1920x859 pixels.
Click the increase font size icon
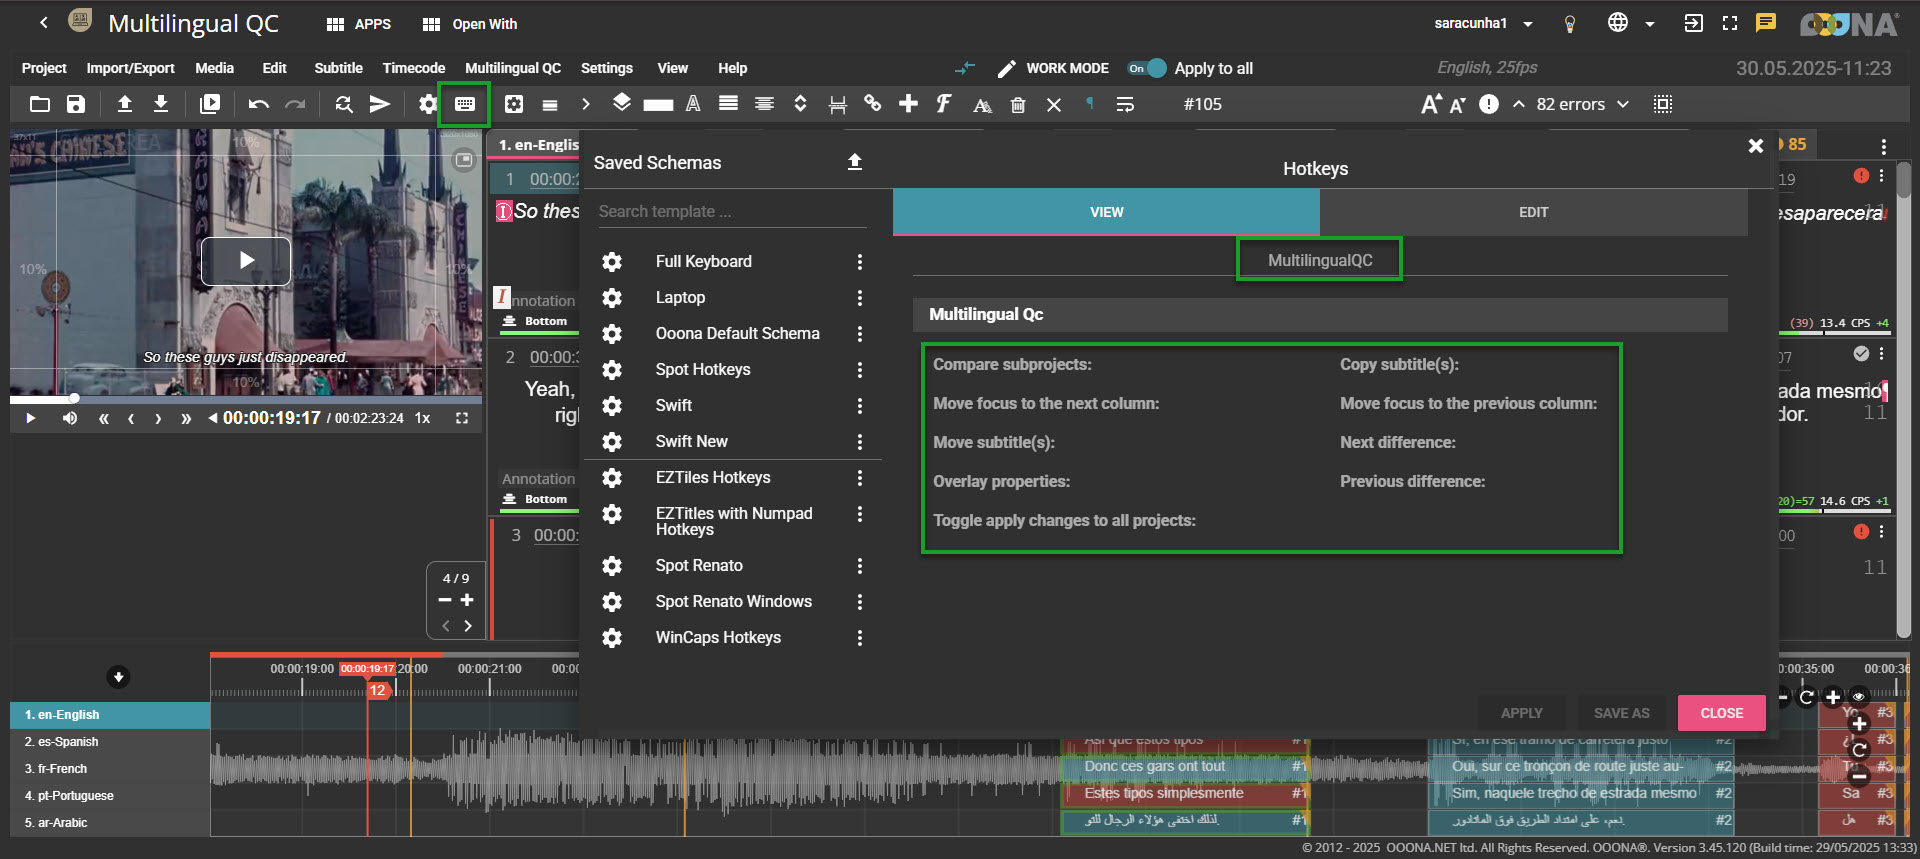[1430, 104]
